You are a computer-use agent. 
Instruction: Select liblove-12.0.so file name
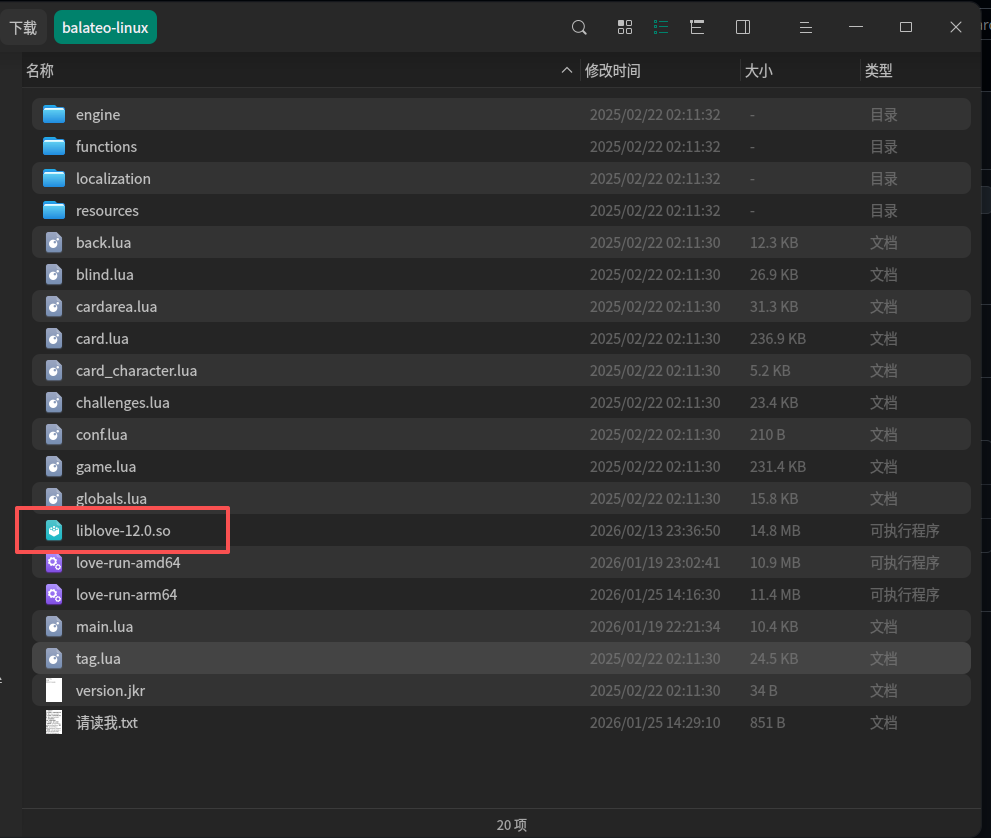coord(123,531)
